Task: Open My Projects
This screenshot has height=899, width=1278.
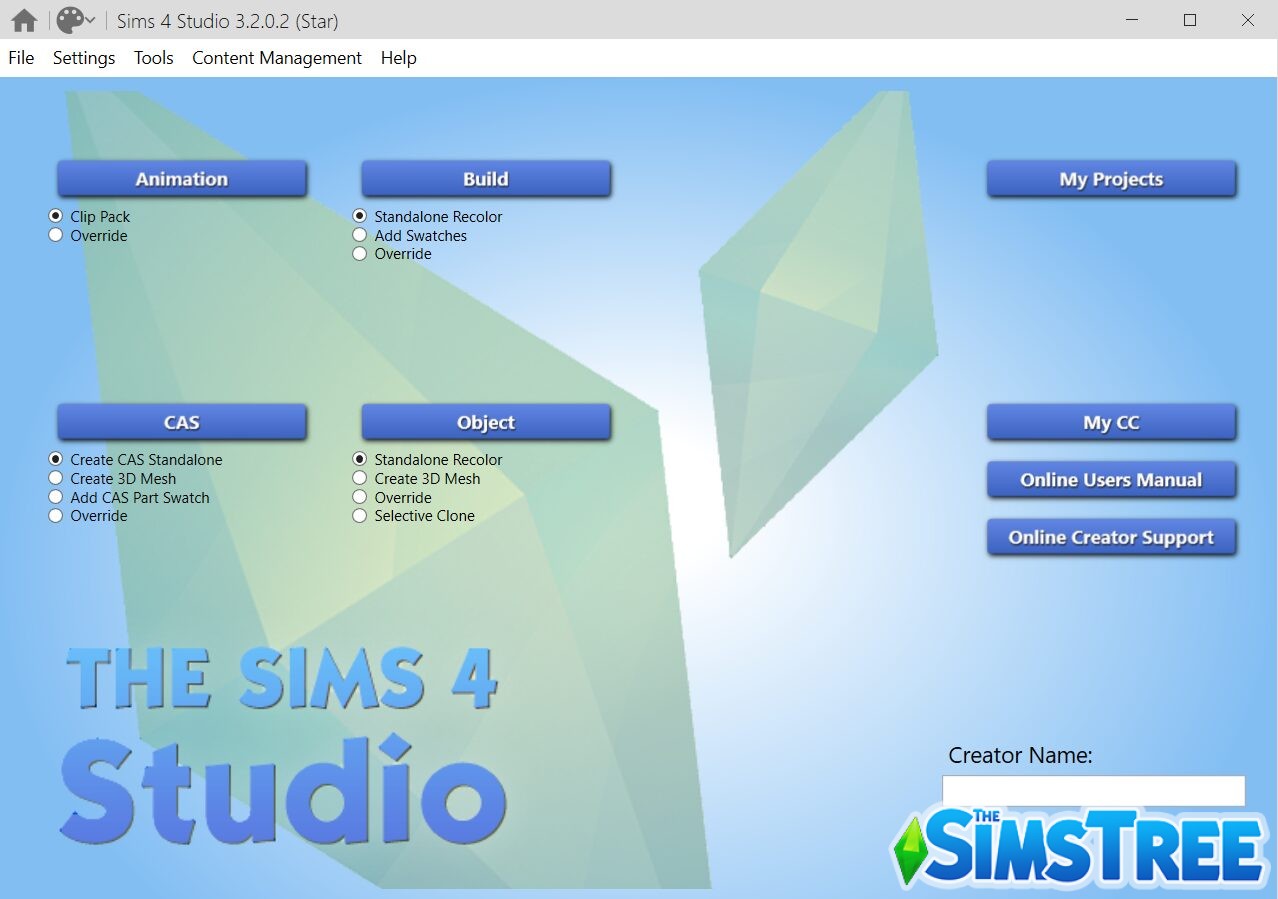Action: pyautogui.click(x=1111, y=179)
